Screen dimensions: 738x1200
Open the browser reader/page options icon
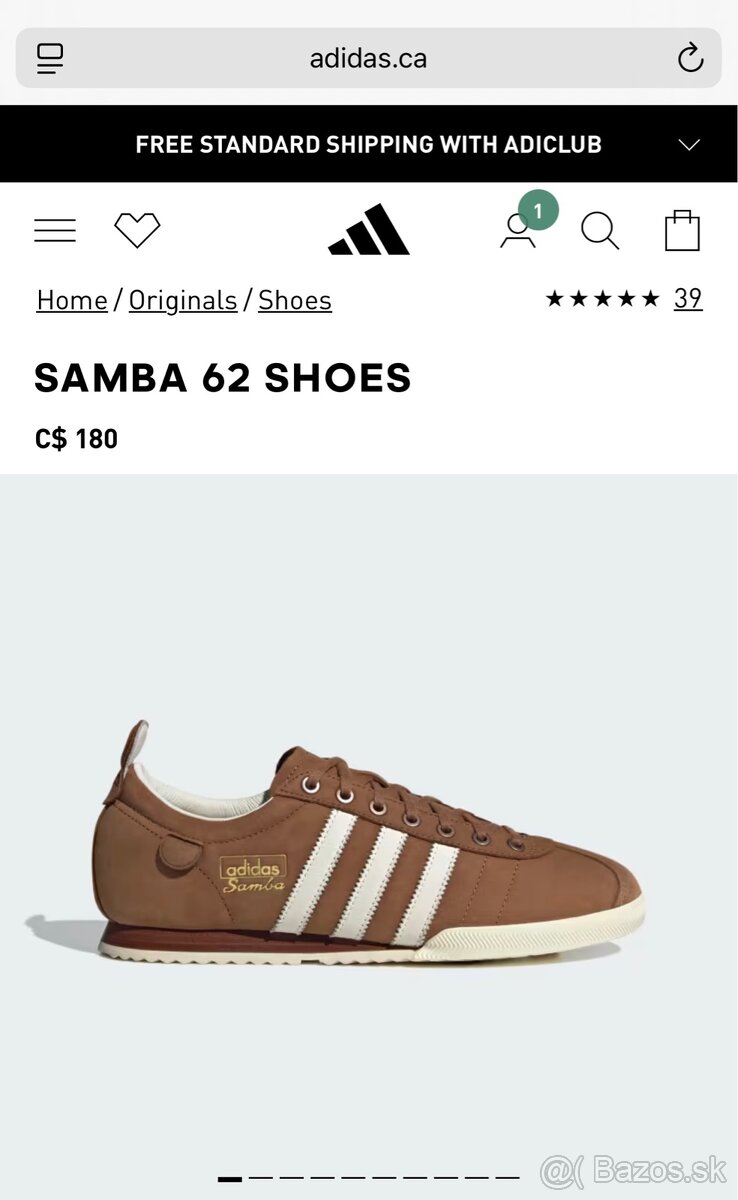tap(50, 59)
